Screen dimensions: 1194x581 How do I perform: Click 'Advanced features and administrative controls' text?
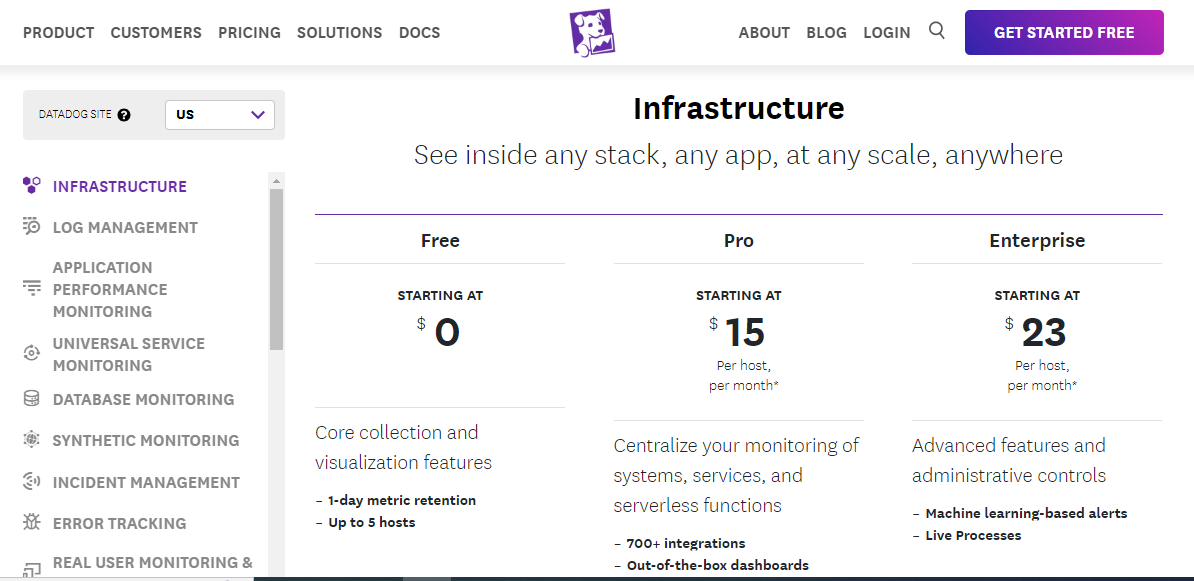click(1009, 460)
